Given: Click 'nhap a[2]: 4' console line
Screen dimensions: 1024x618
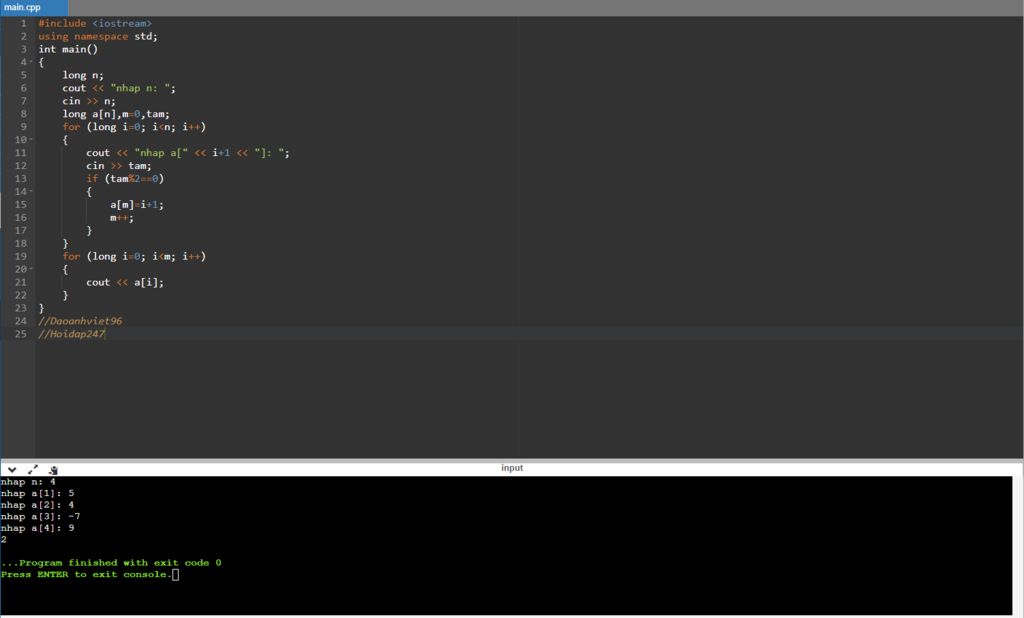Looking at the screenshot, I should tap(37, 505).
